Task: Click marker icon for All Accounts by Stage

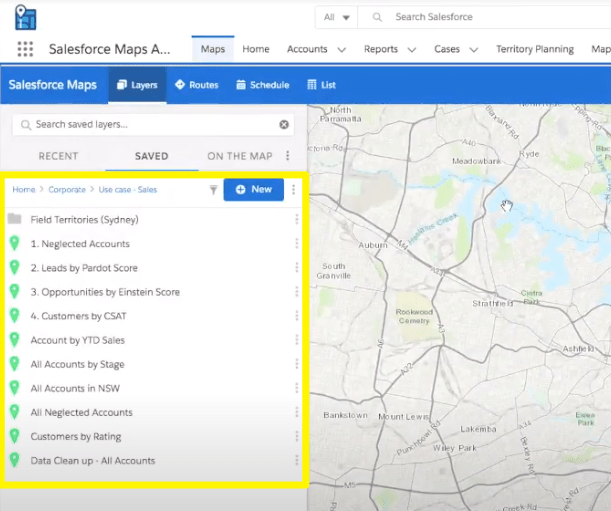Action: (x=14, y=364)
